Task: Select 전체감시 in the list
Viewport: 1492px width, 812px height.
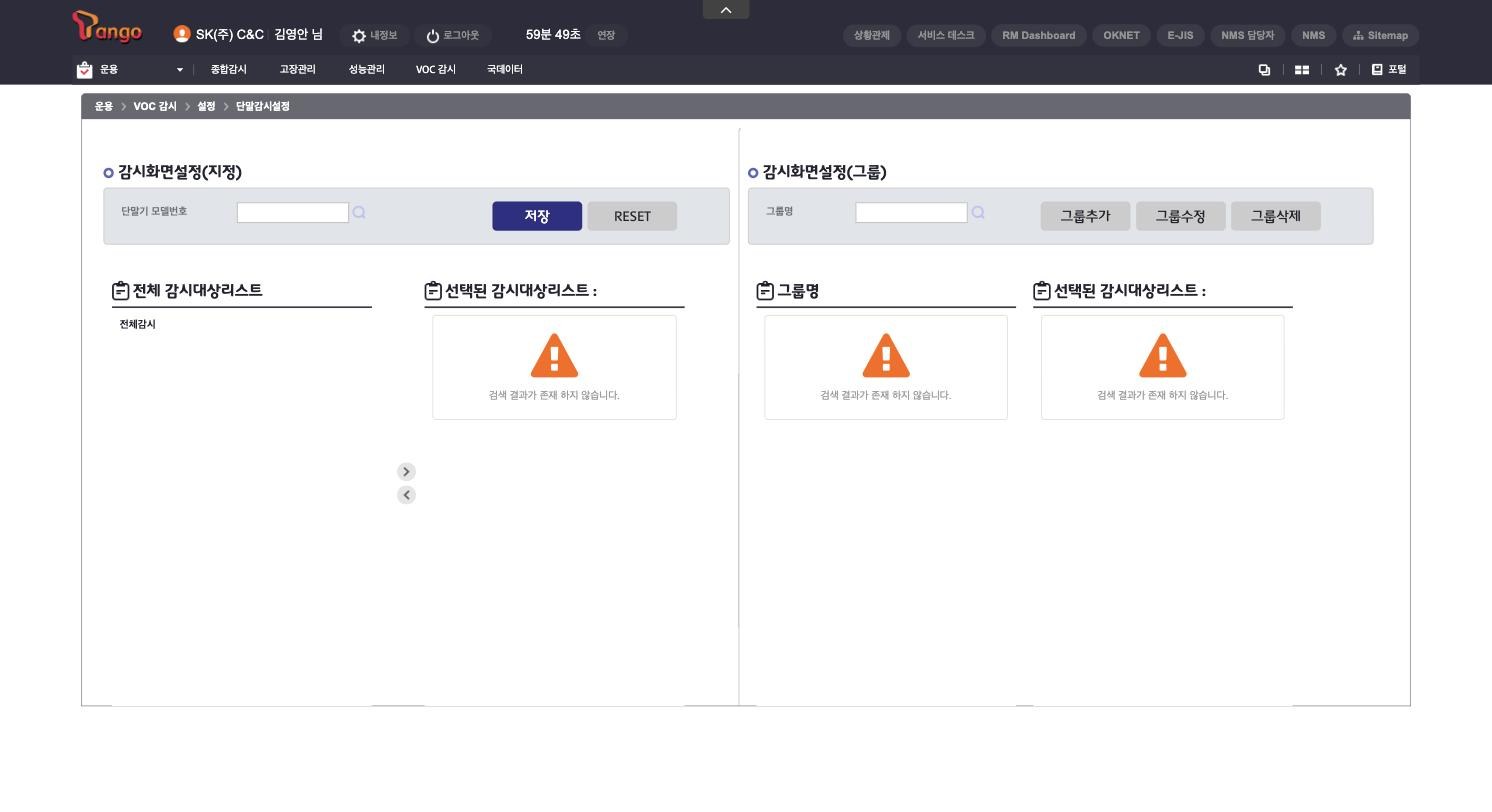Action: click(138, 324)
